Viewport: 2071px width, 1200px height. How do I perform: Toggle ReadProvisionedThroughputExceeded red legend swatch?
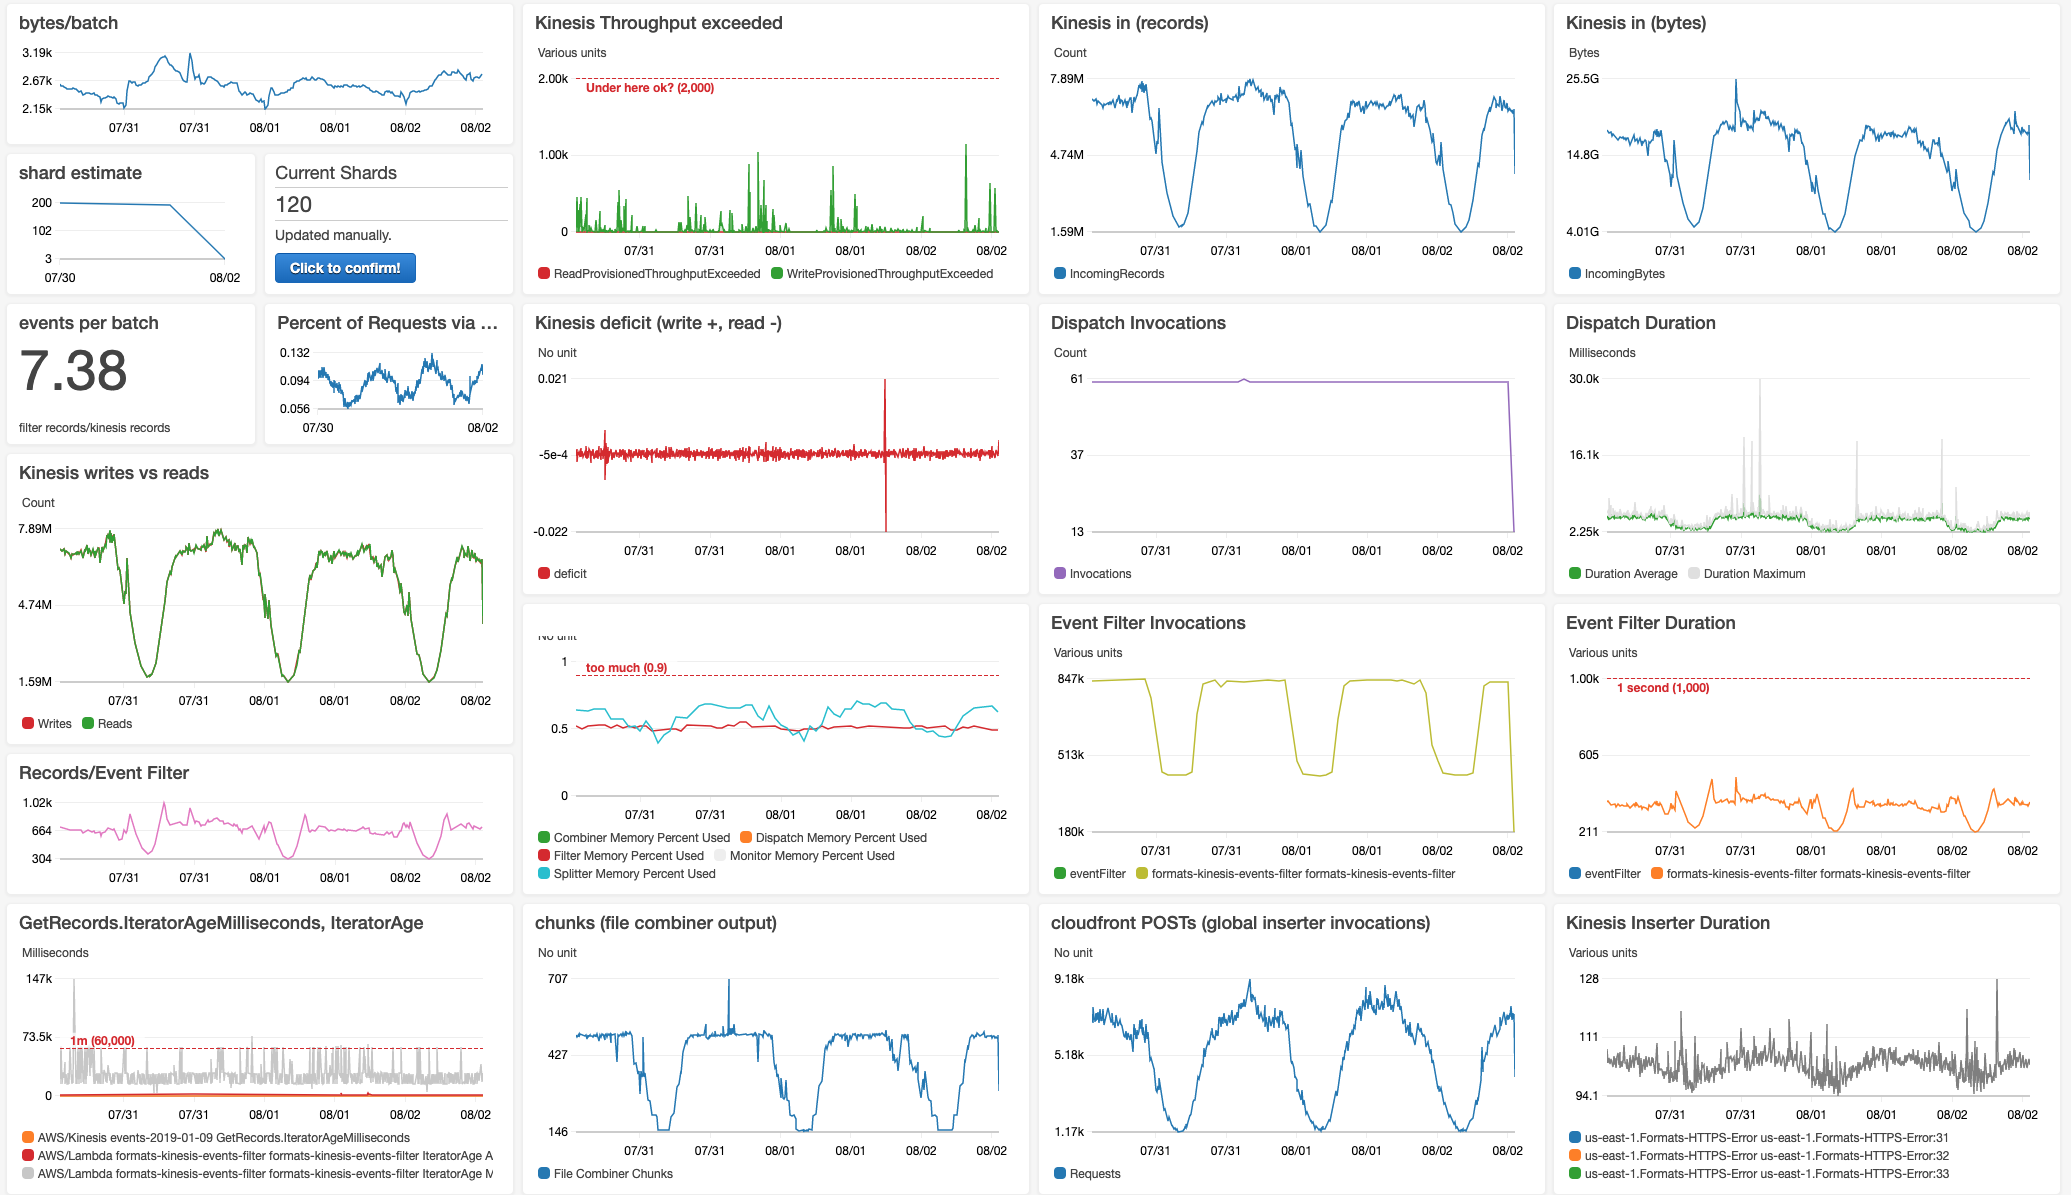(x=544, y=273)
